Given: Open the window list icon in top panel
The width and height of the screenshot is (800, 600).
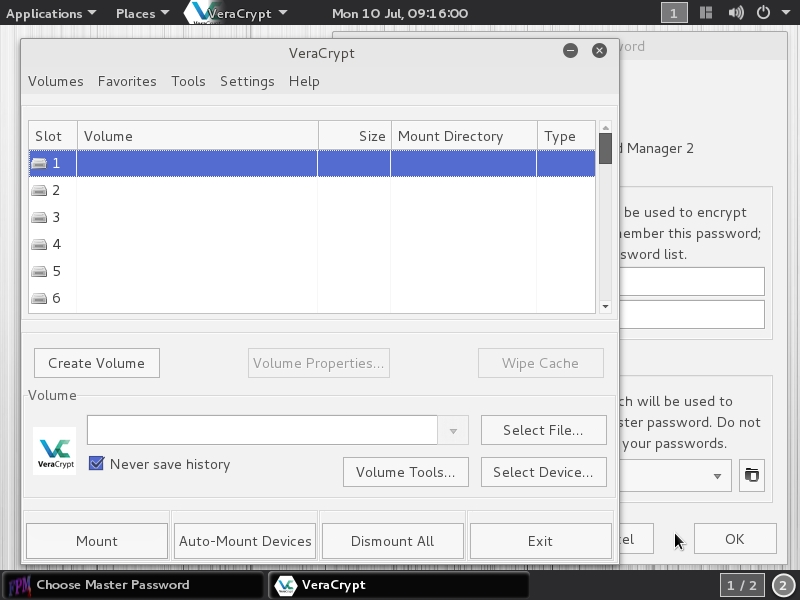Looking at the screenshot, I should coord(706,13).
